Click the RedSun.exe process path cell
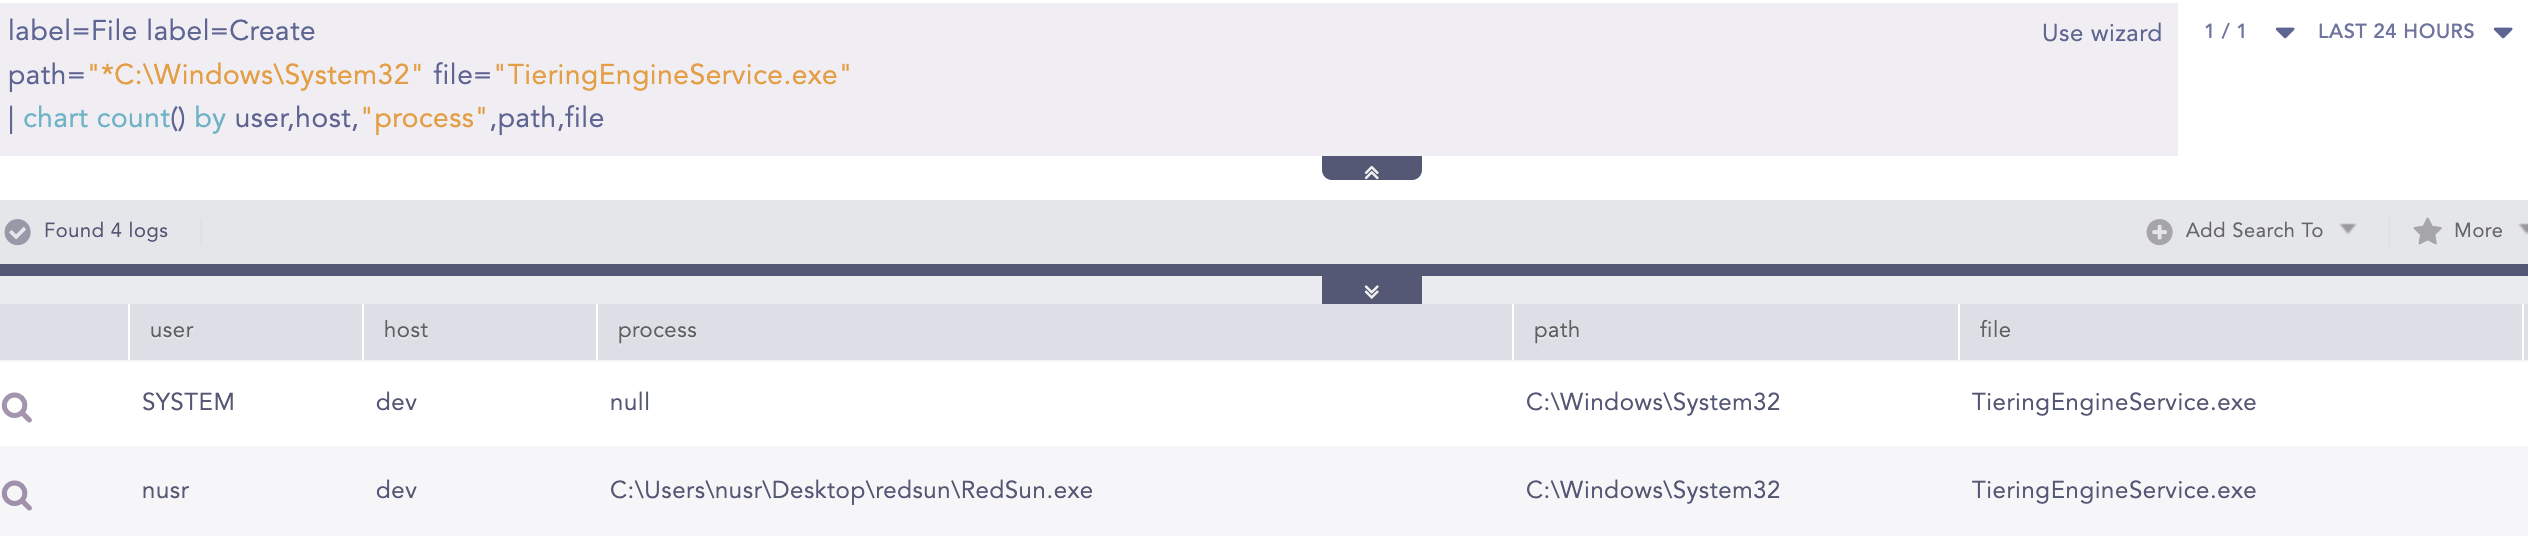Screen dimensions: 2528x536 click(x=851, y=490)
